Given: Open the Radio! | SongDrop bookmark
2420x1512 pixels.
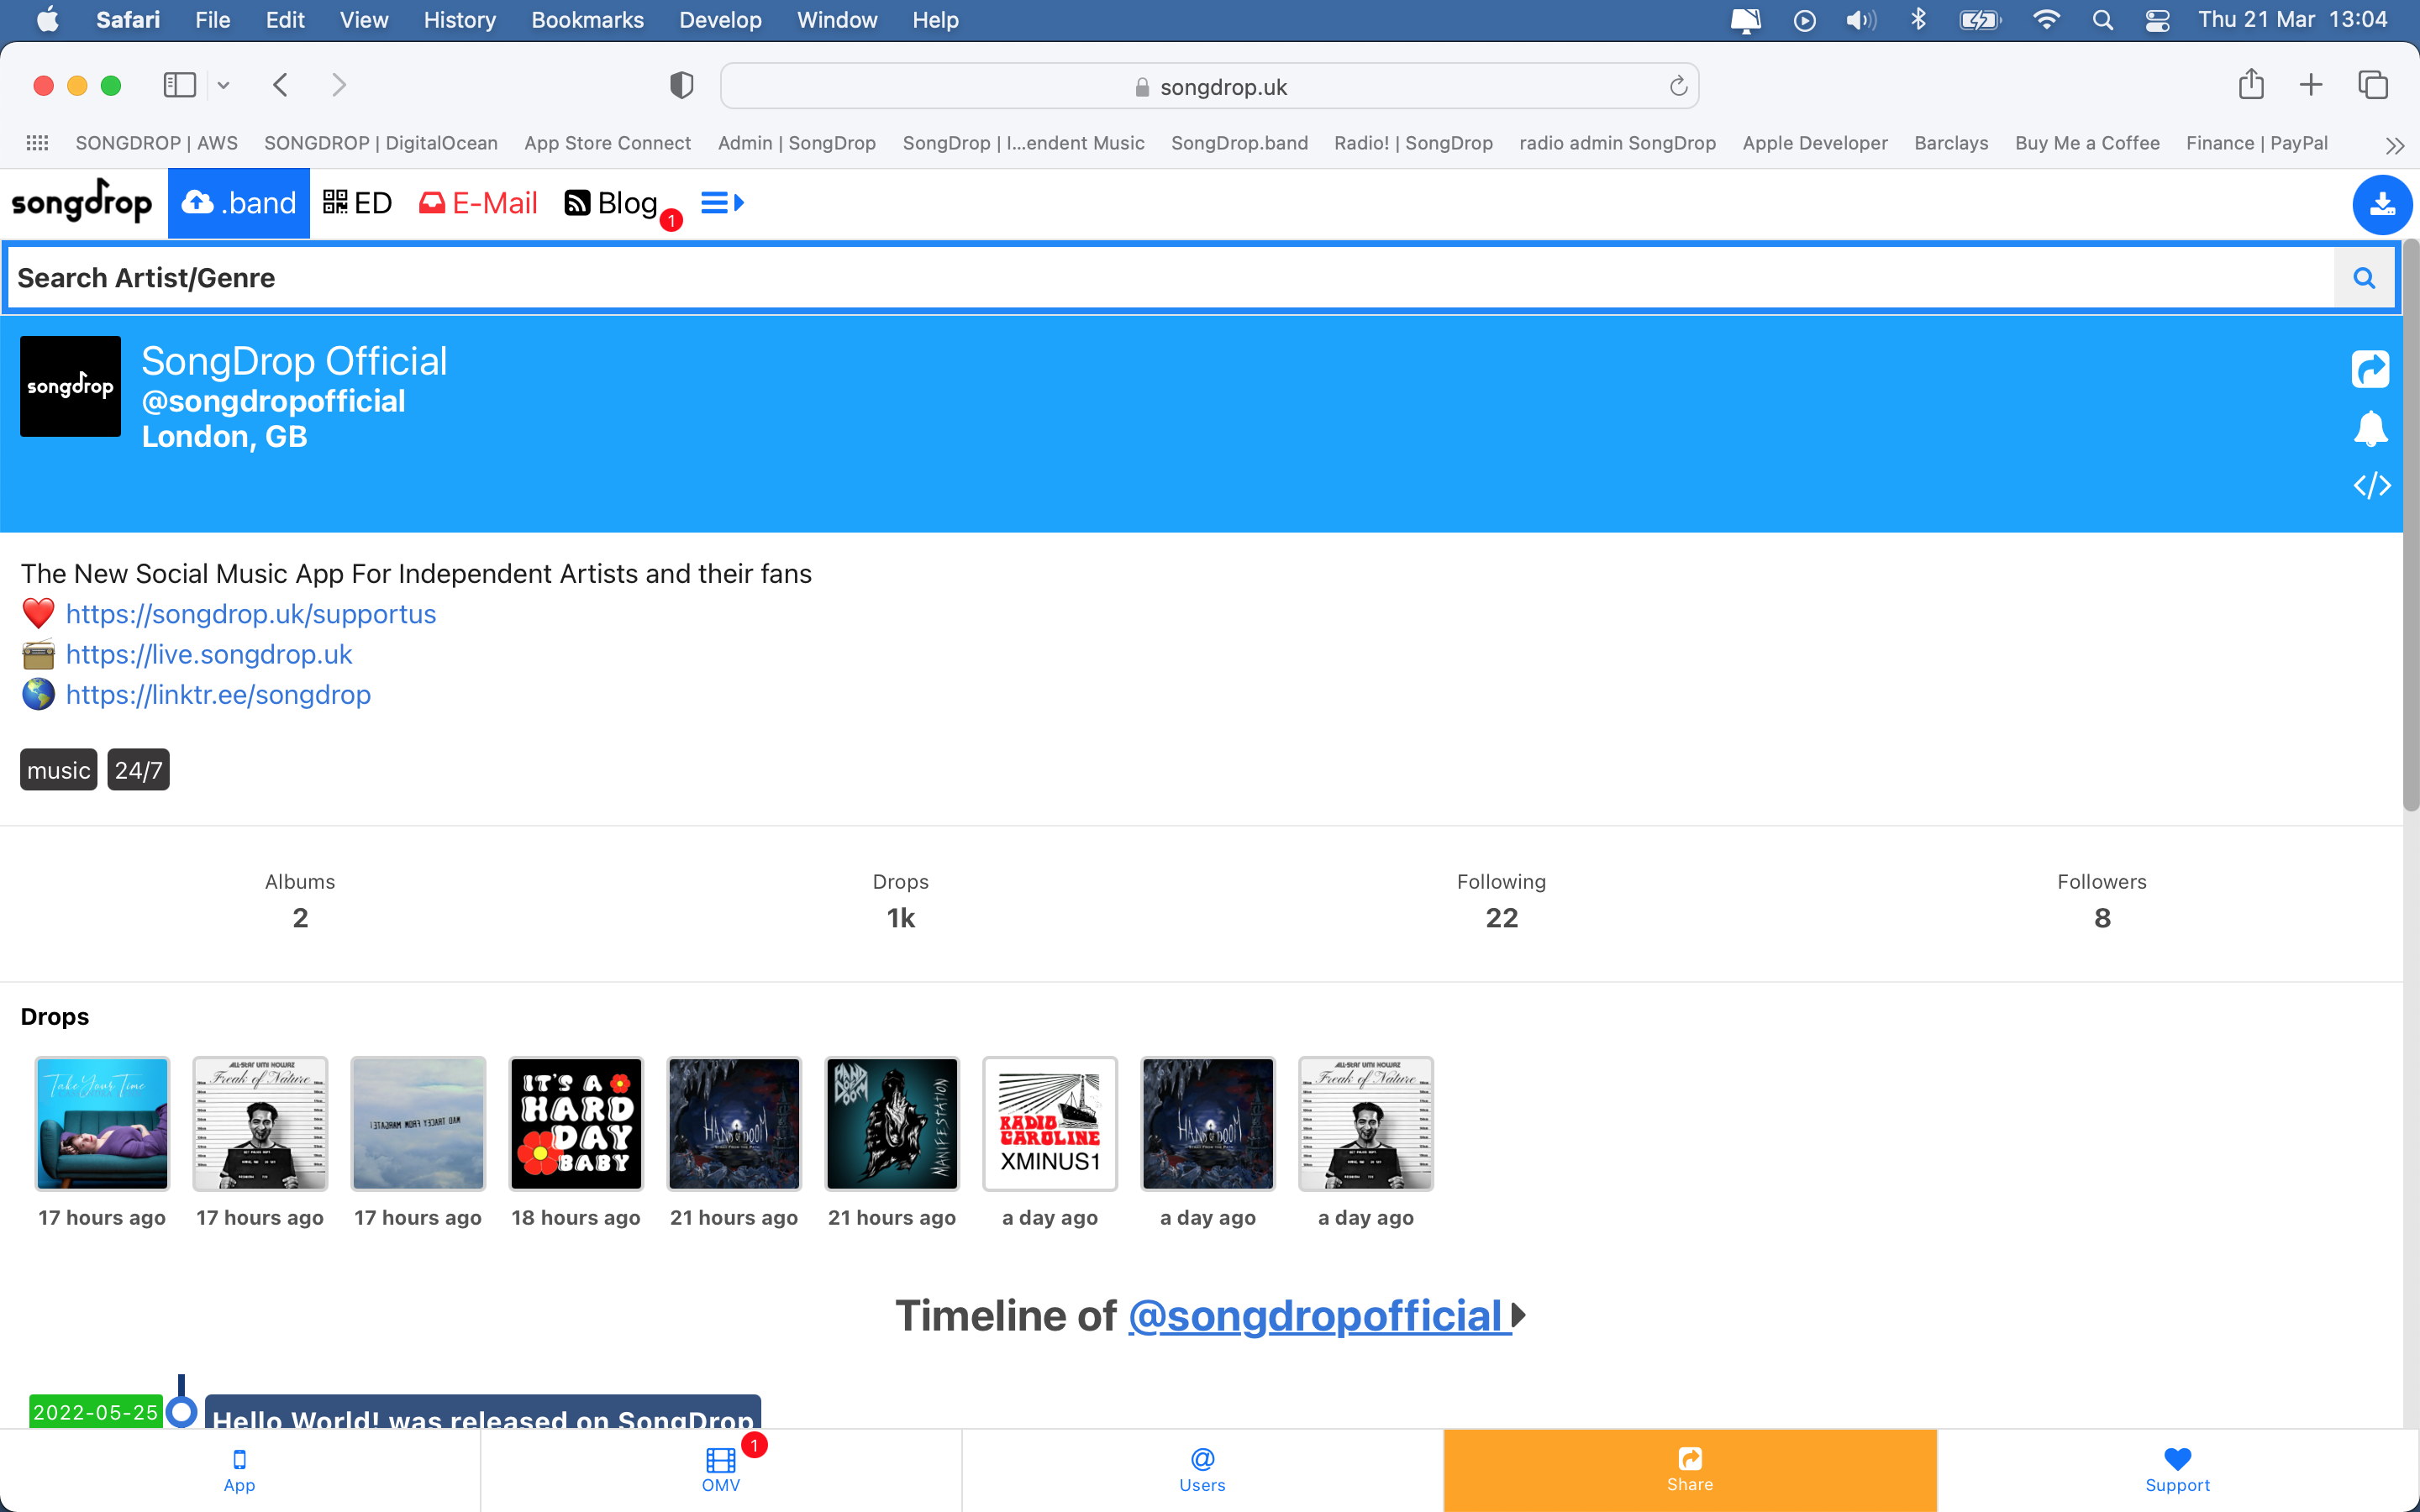Looking at the screenshot, I should click(1413, 143).
